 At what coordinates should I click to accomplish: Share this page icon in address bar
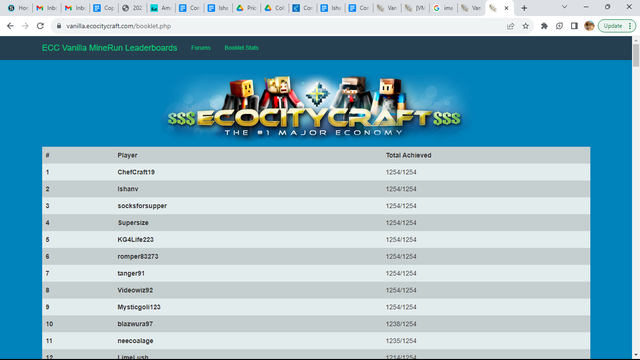[510, 26]
